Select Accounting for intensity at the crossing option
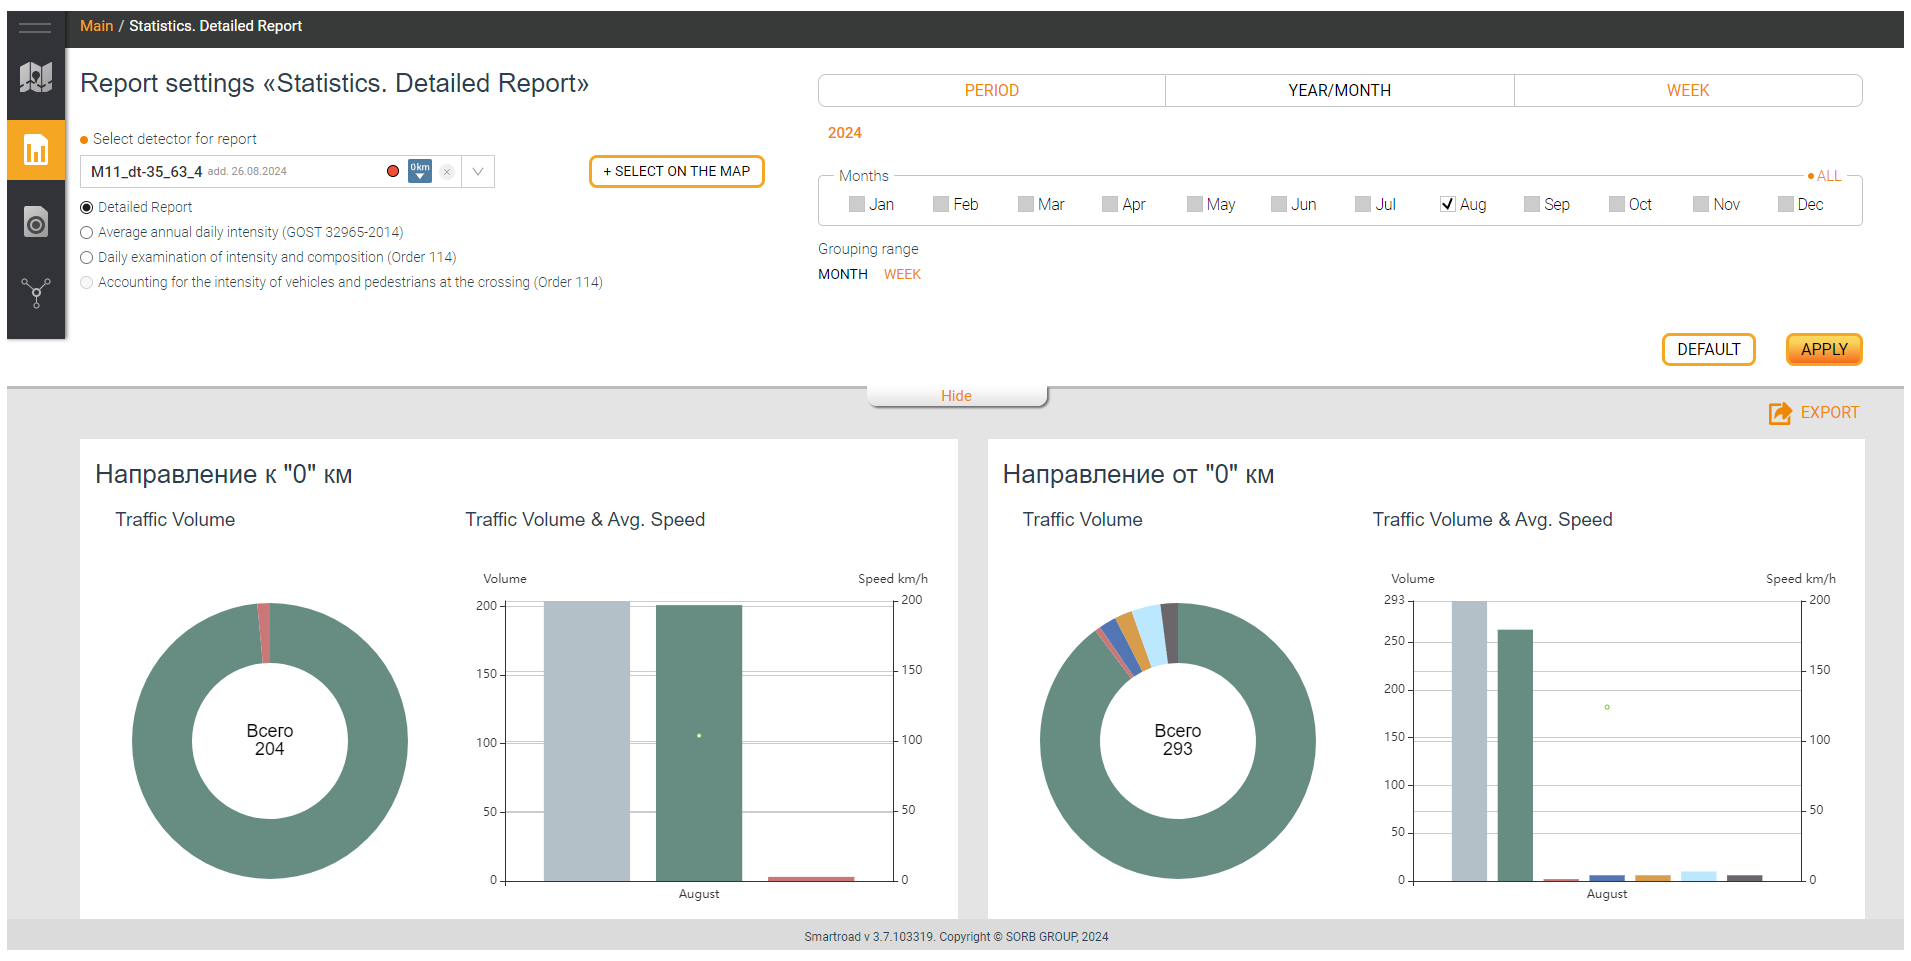The height and width of the screenshot is (961, 1911). (x=87, y=283)
